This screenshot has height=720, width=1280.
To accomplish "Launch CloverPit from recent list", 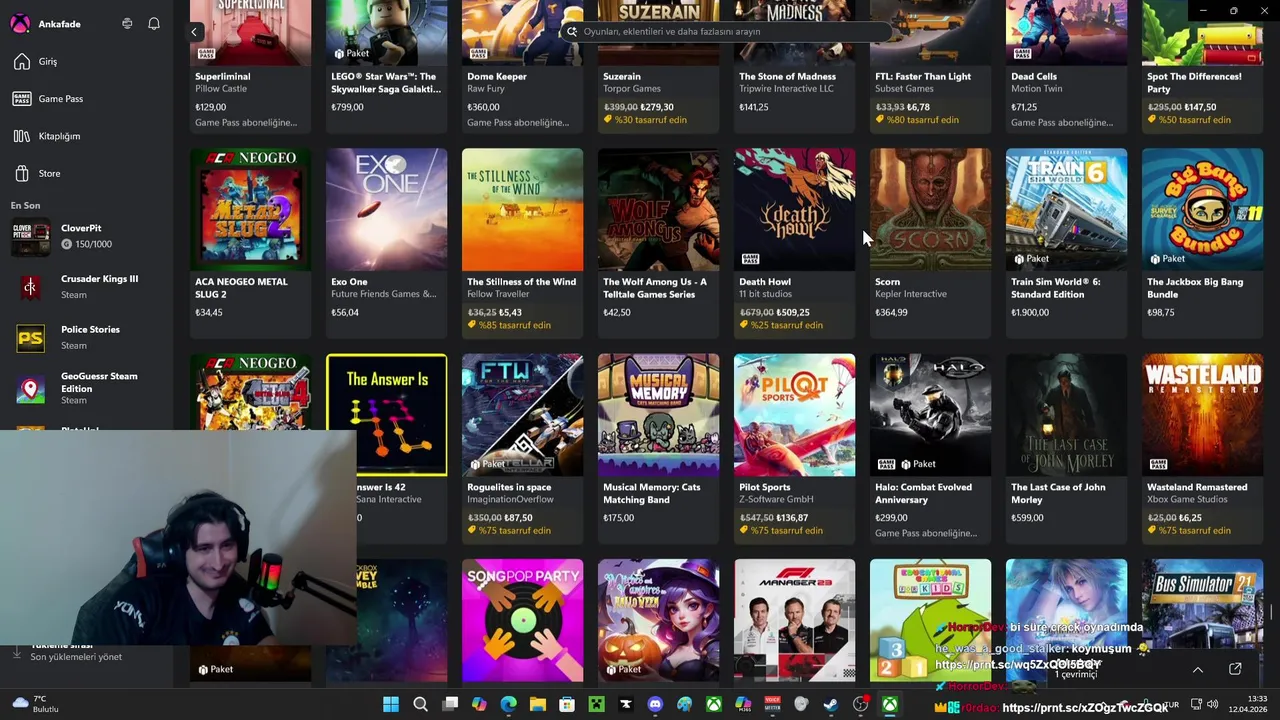I will coord(86,236).
